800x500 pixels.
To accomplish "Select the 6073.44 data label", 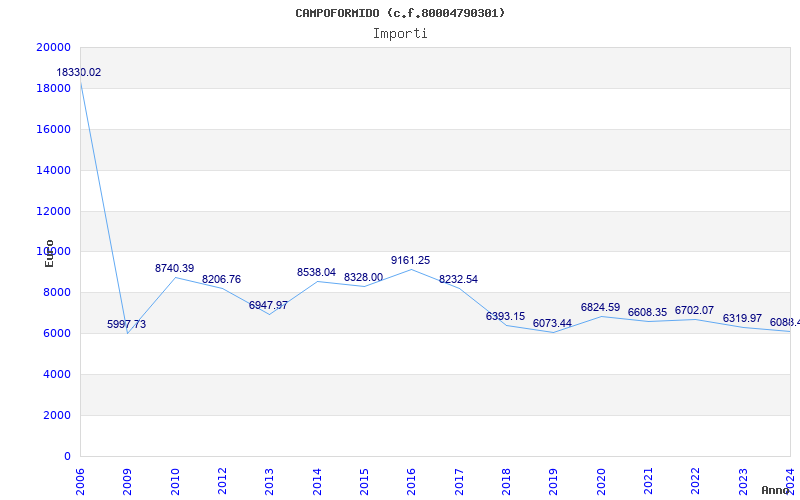I will pyautogui.click(x=552, y=323).
